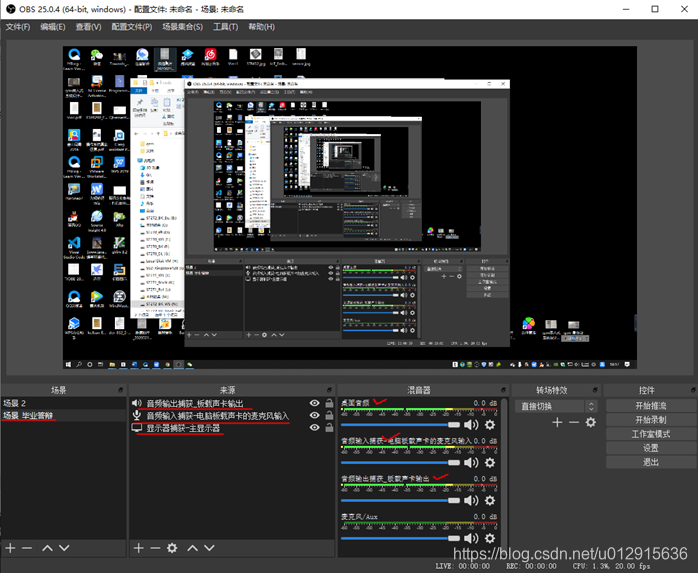Click 退出 button
Screen dimensions: 698x573
650,462
